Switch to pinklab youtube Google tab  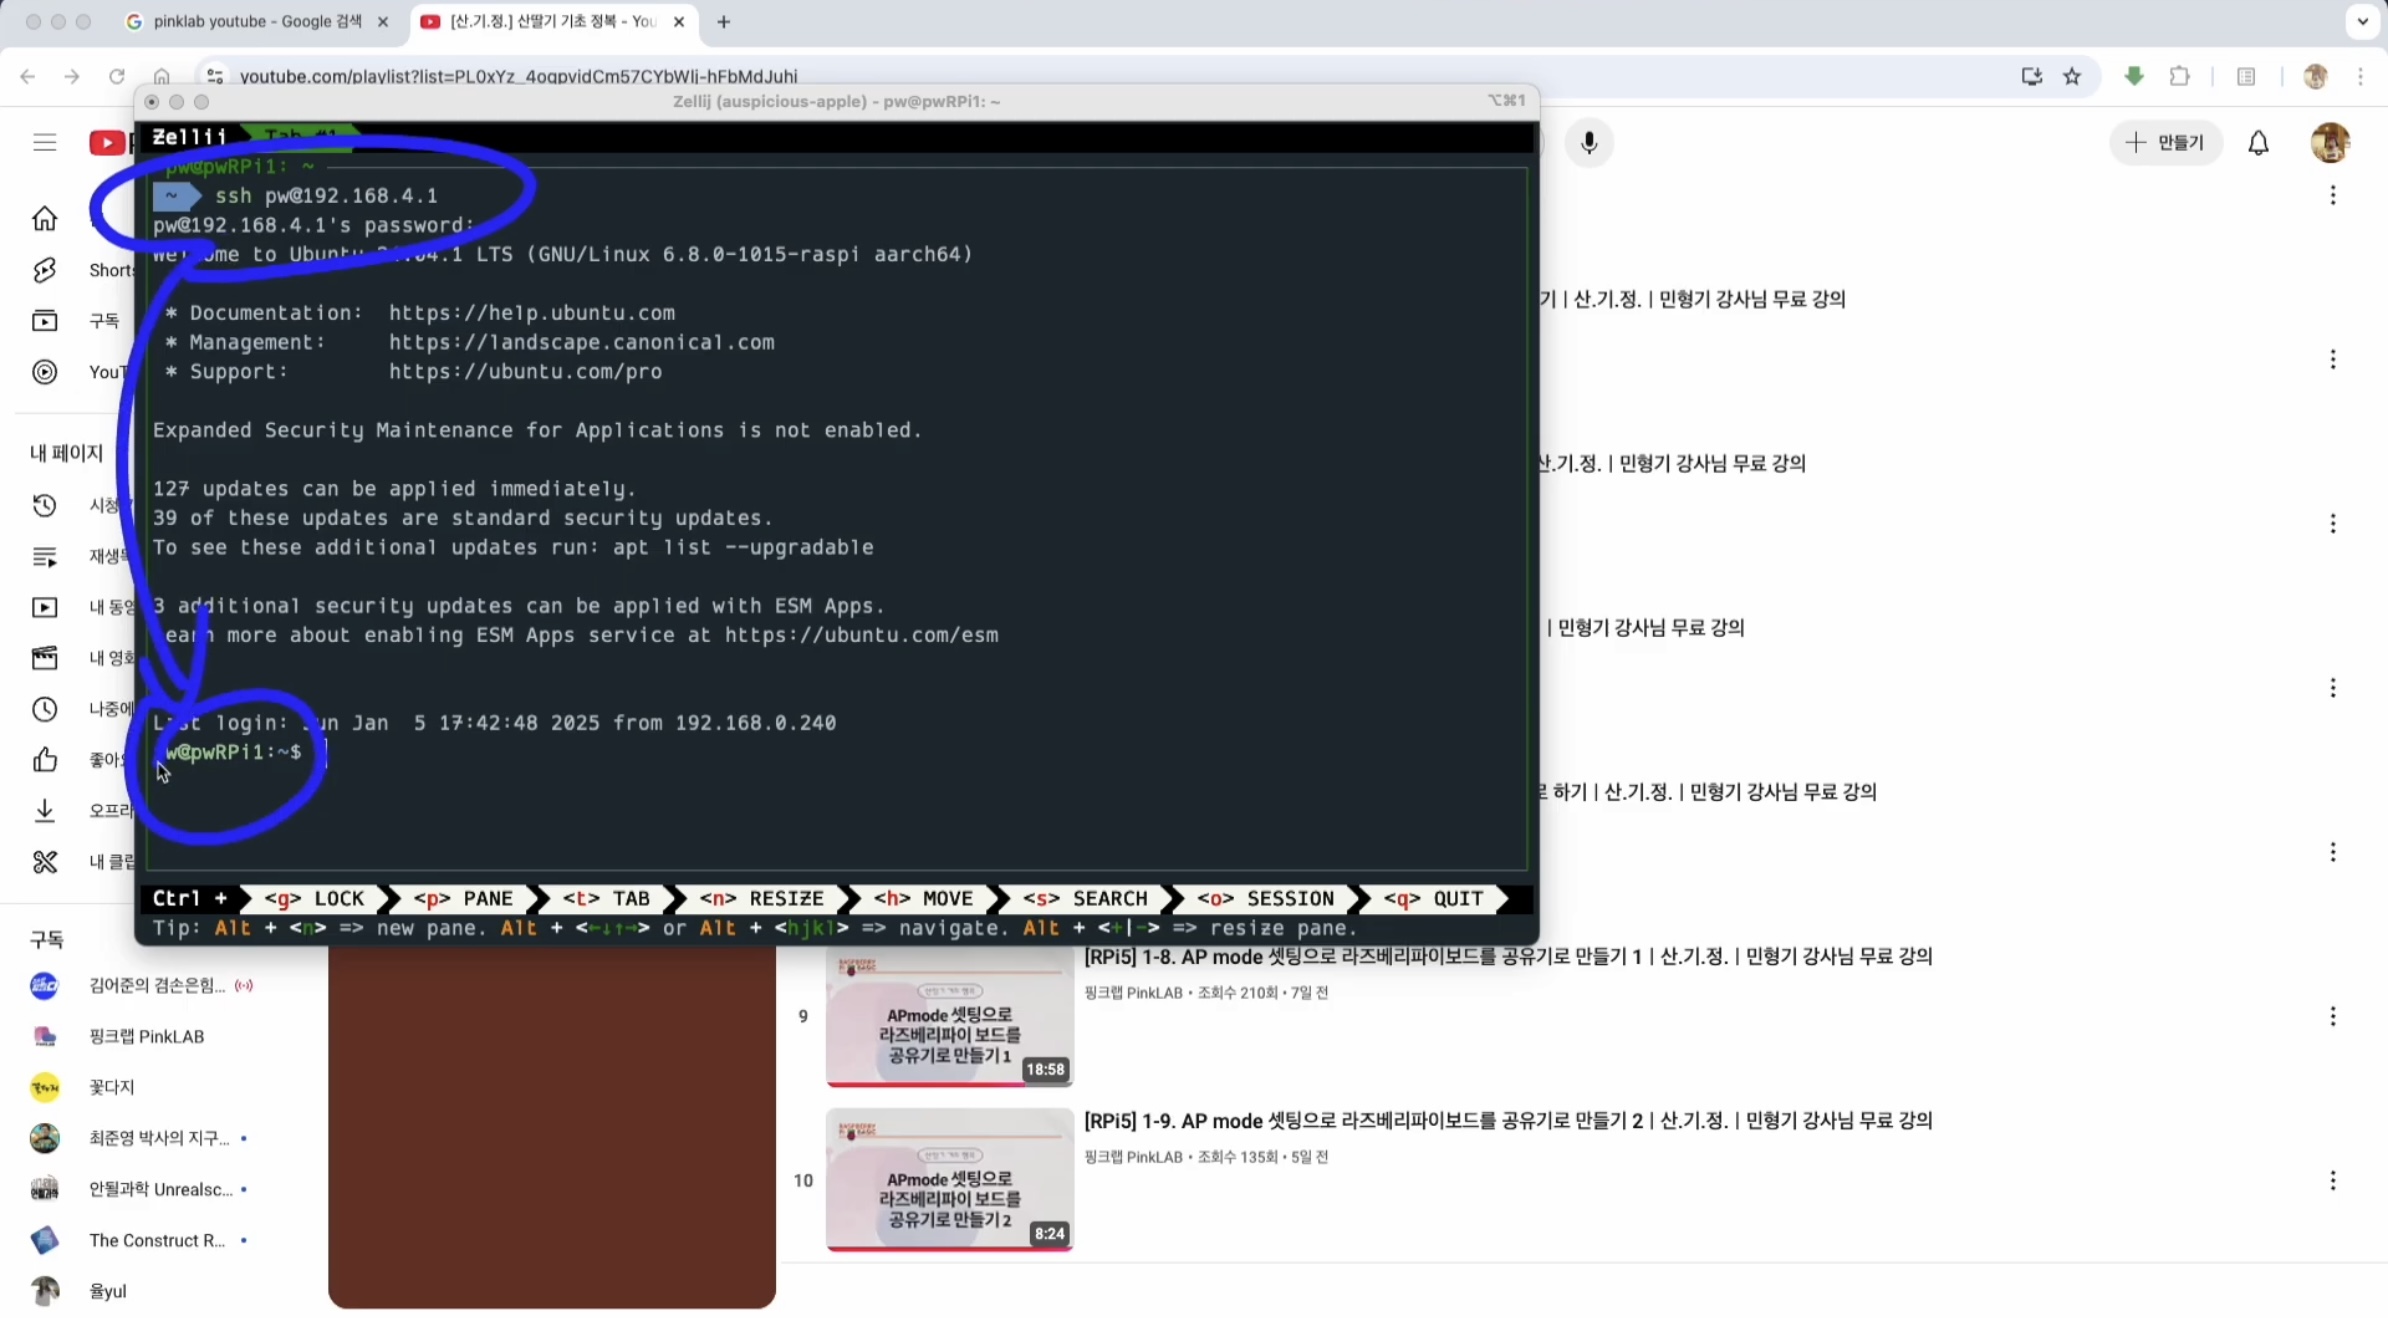(256, 21)
